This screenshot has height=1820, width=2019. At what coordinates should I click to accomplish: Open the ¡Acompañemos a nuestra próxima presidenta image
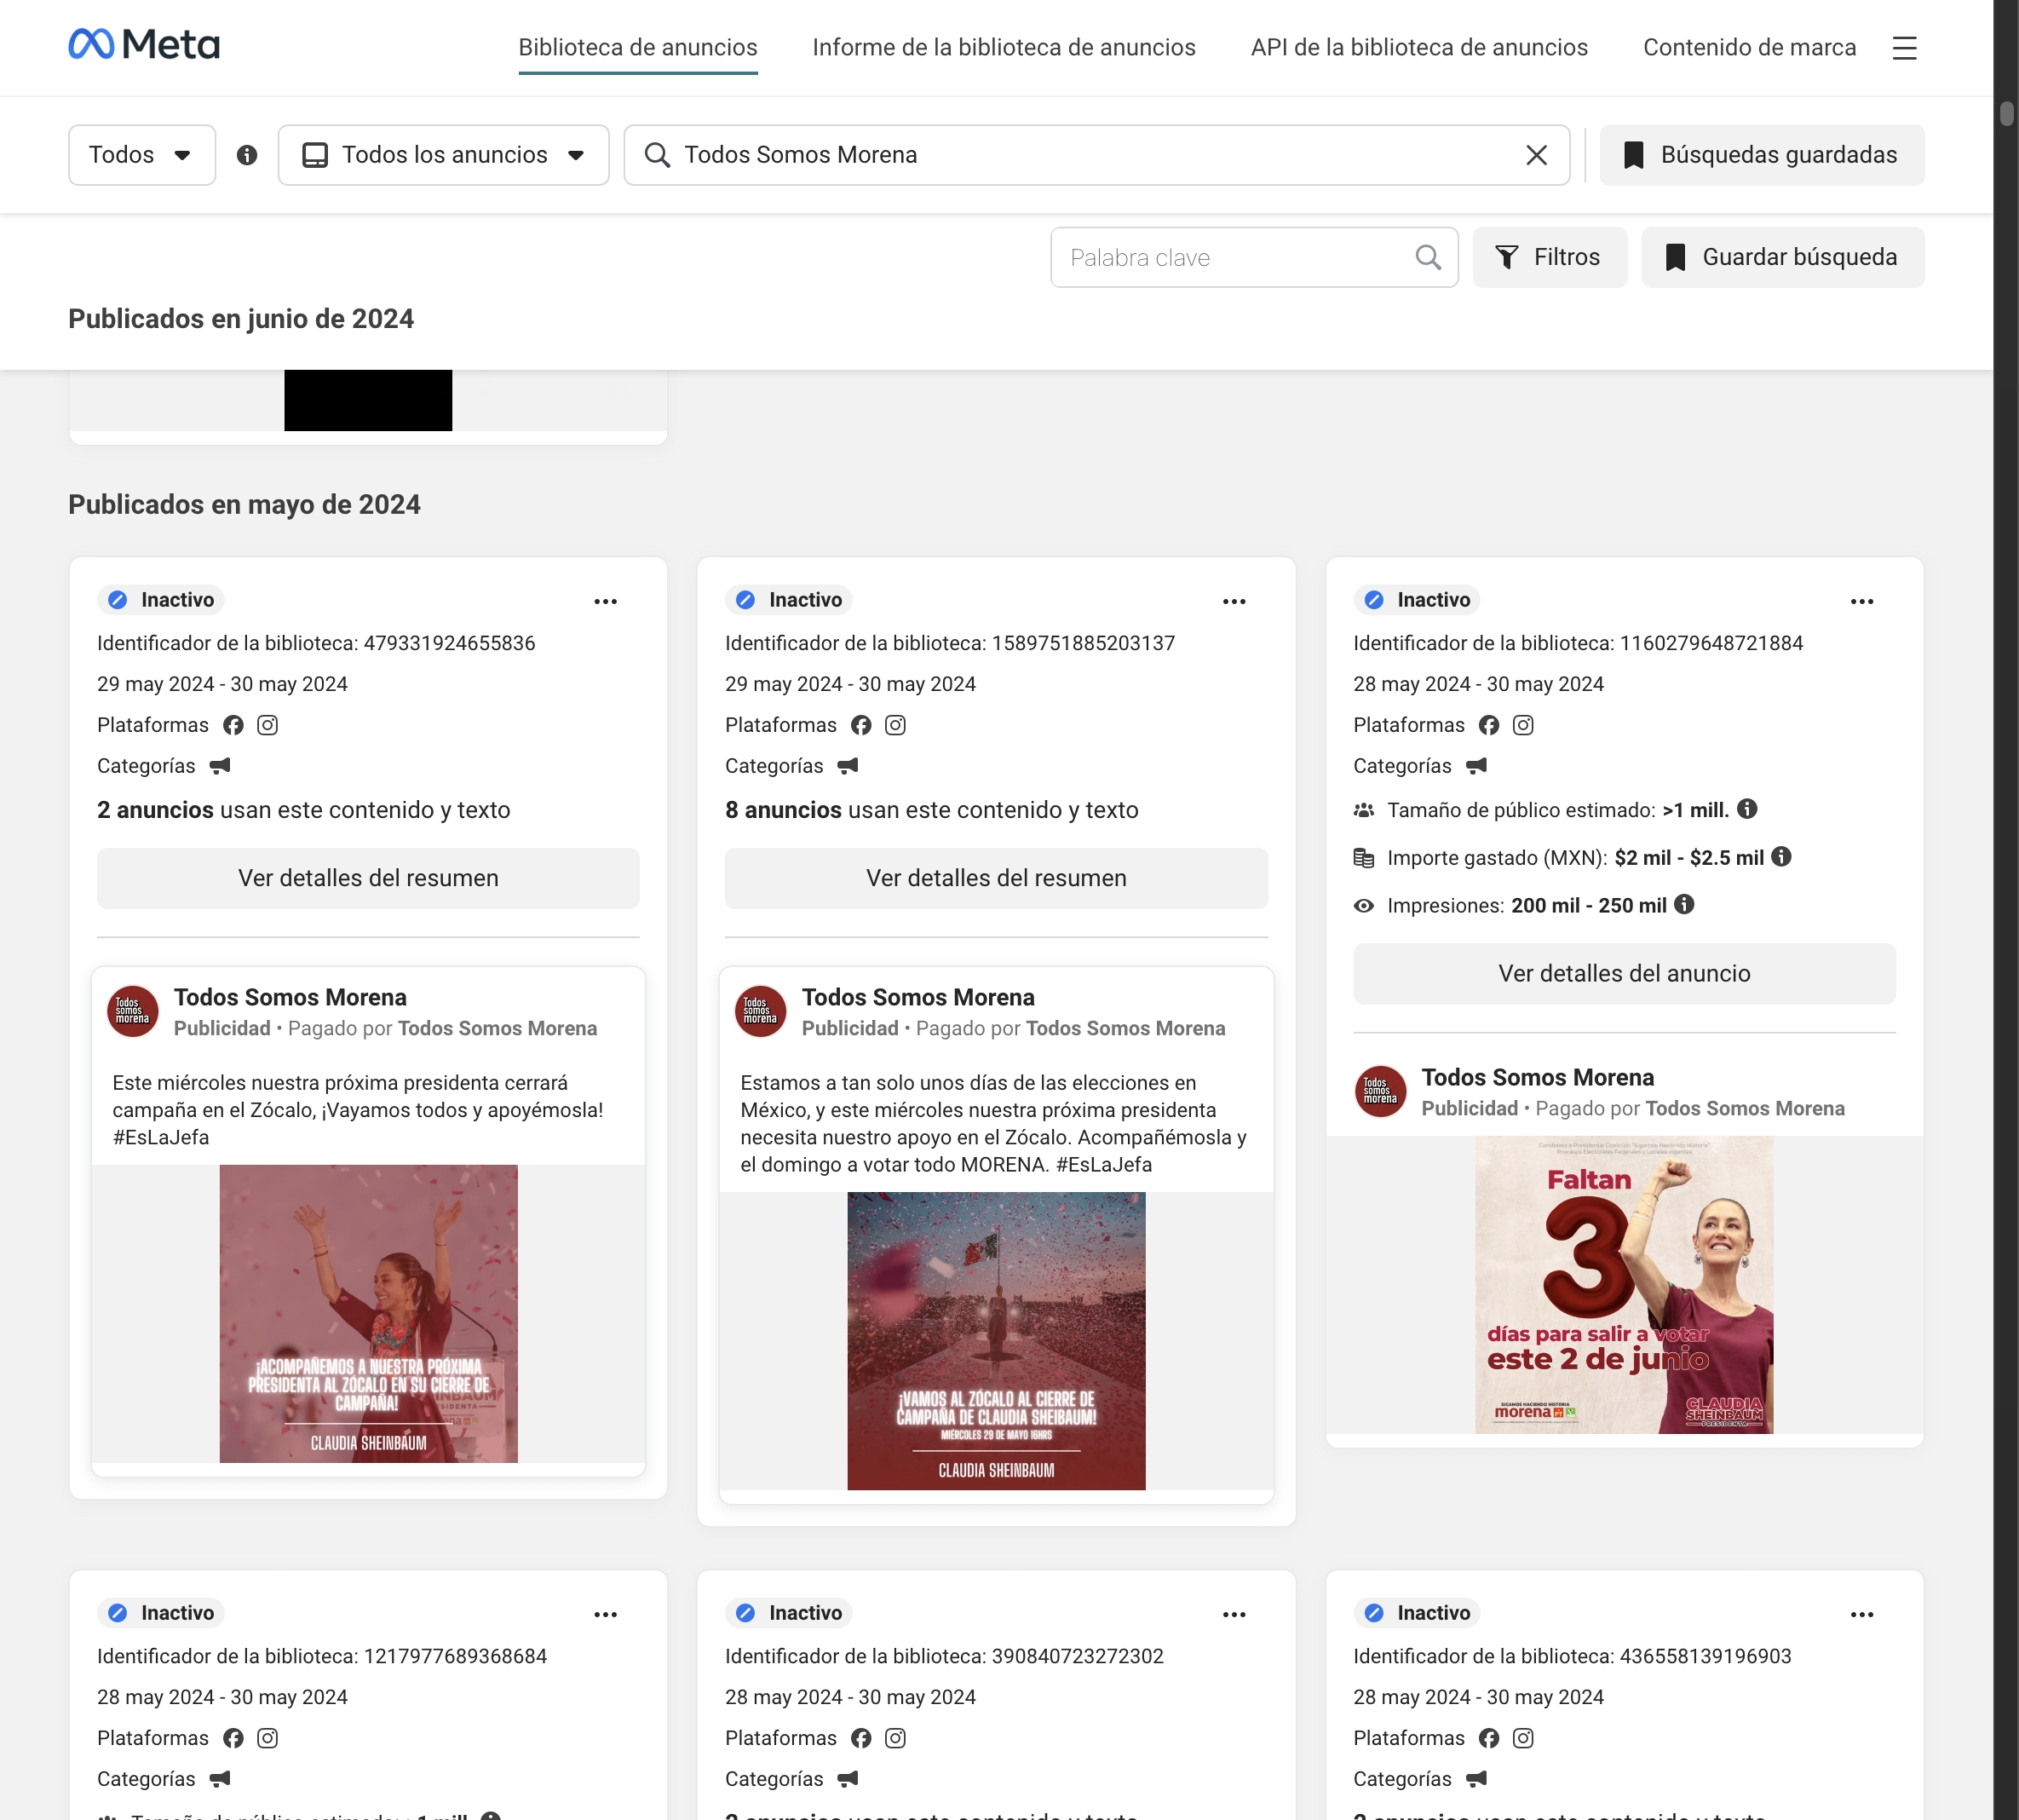point(368,1314)
